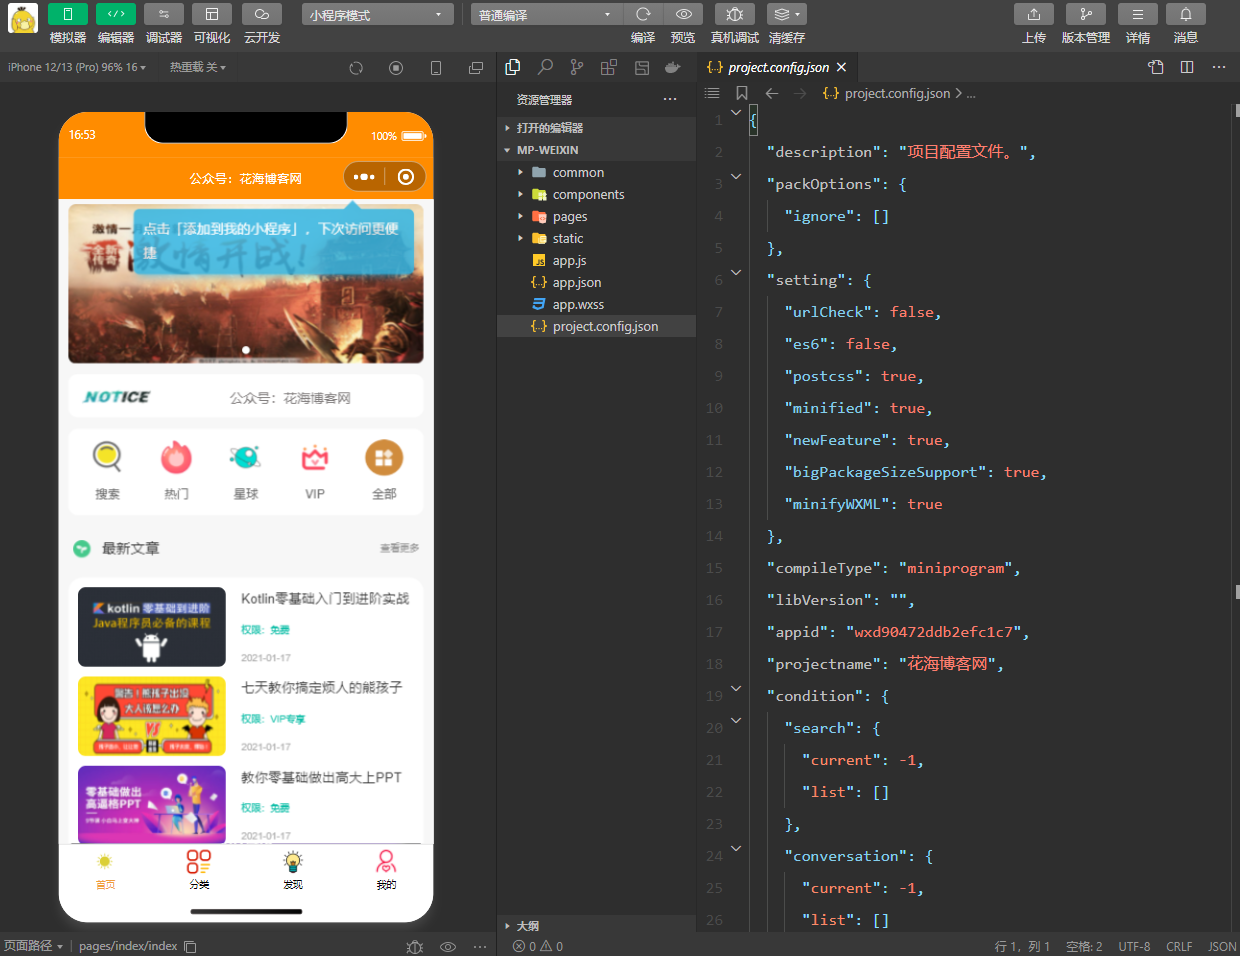
Task: Toggle the editor panel button
Action: coord(116,14)
